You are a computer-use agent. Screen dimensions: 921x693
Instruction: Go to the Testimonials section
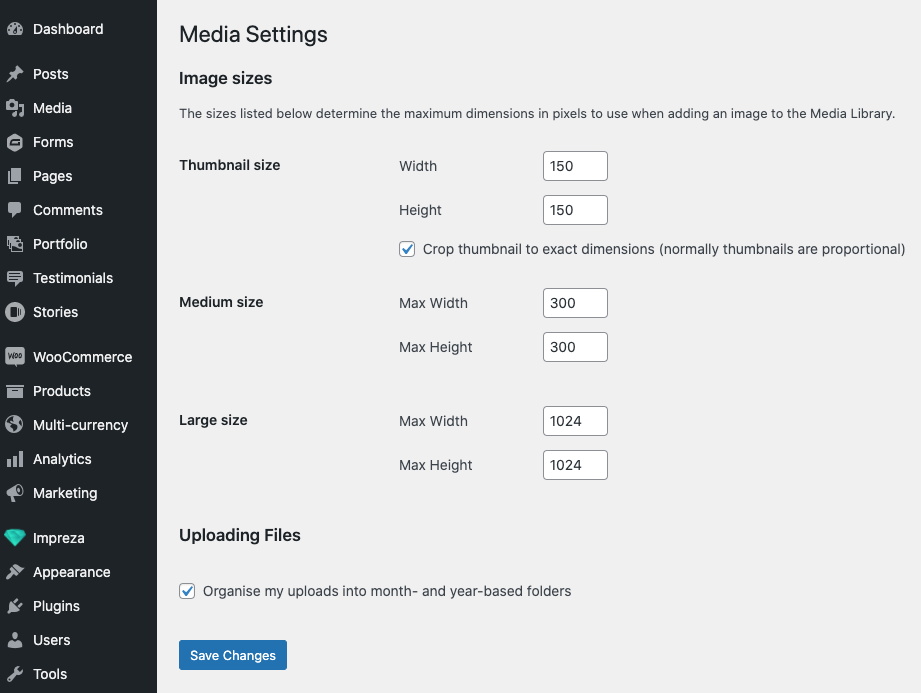coord(72,278)
